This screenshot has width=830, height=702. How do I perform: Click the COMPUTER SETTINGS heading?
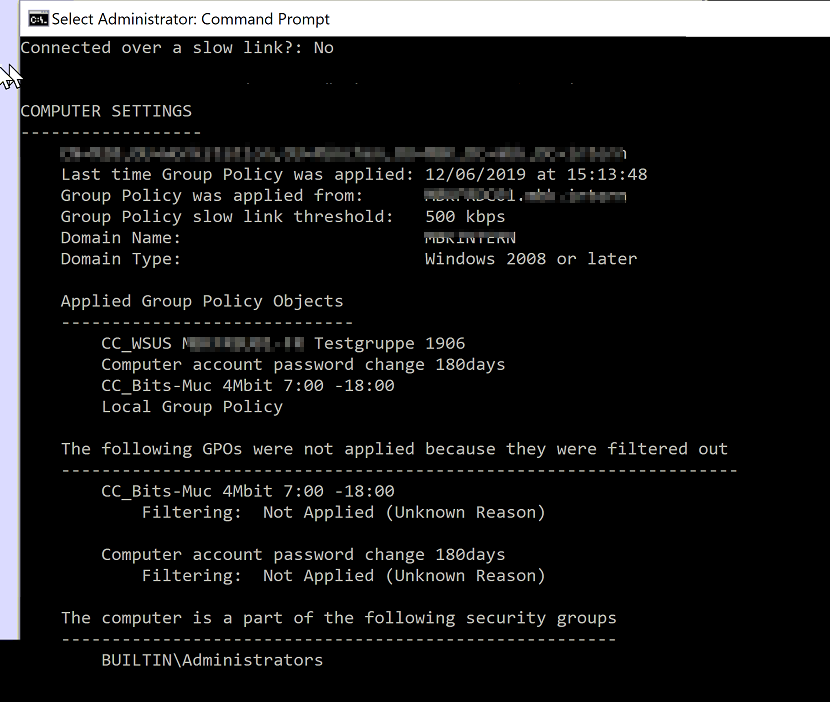click(x=106, y=111)
